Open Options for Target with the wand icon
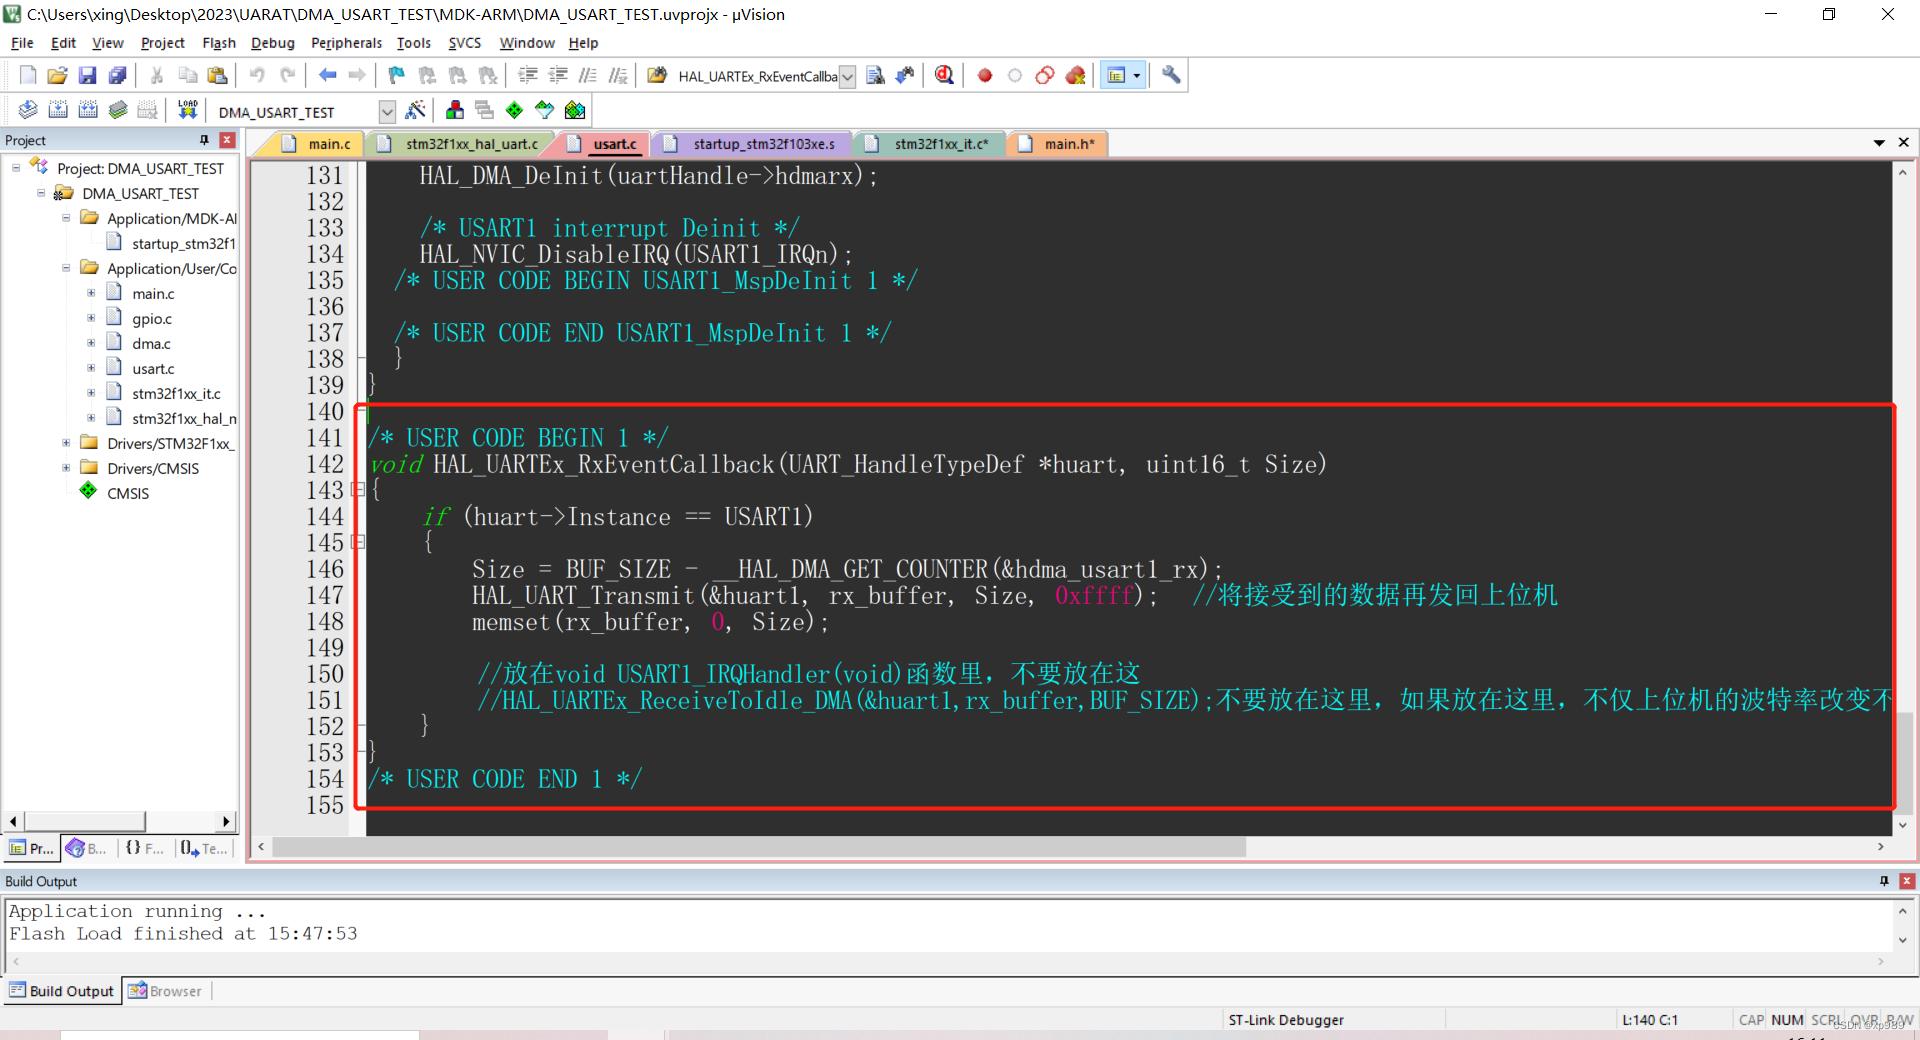 (x=416, y=110)
